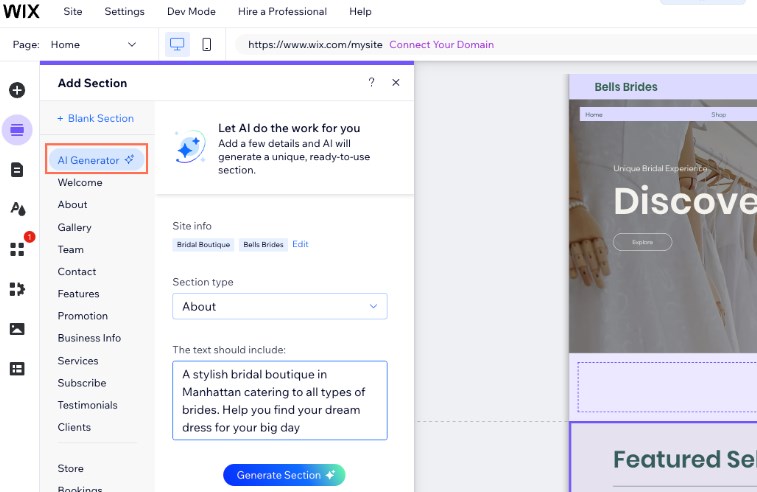The height and width of the screenshot is (492, 757).
Task: Open the Dev Mode menu
Action: coord(191,12)
